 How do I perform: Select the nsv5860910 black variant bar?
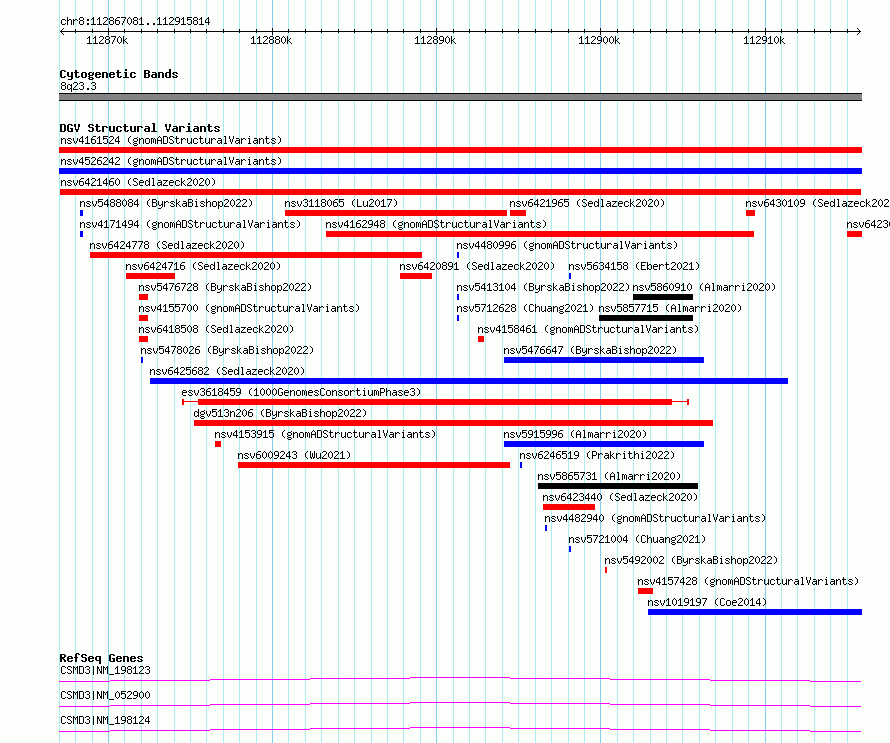[663, 297]
